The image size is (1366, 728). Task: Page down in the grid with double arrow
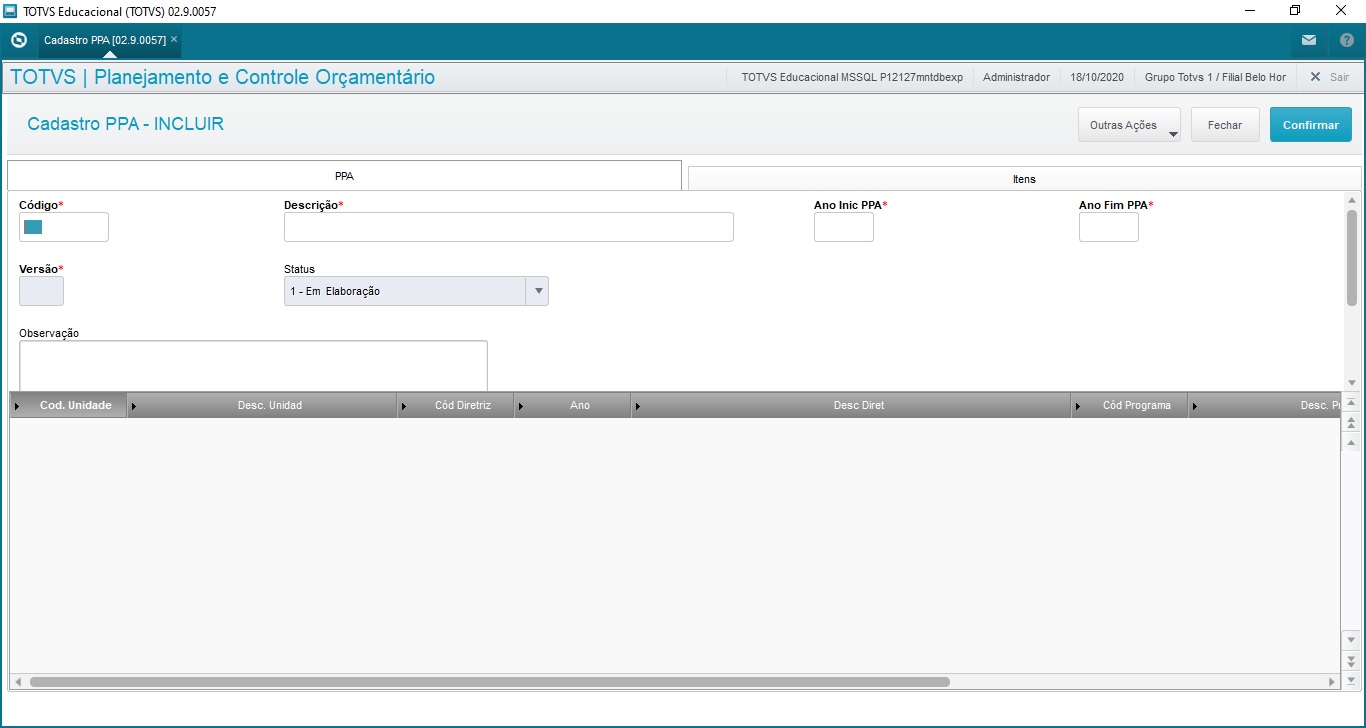tap(1351, 660)
